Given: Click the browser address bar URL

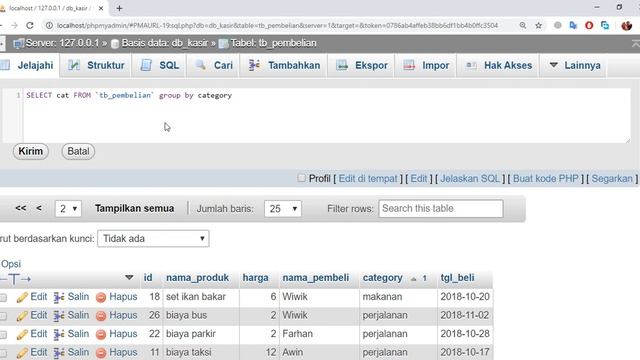Looking at the screenshot, I should pyautogui.click(x=277, y=25).
